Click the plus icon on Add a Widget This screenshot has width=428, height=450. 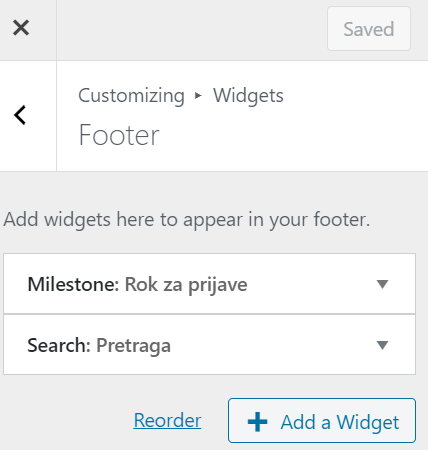tap(257, 422)
